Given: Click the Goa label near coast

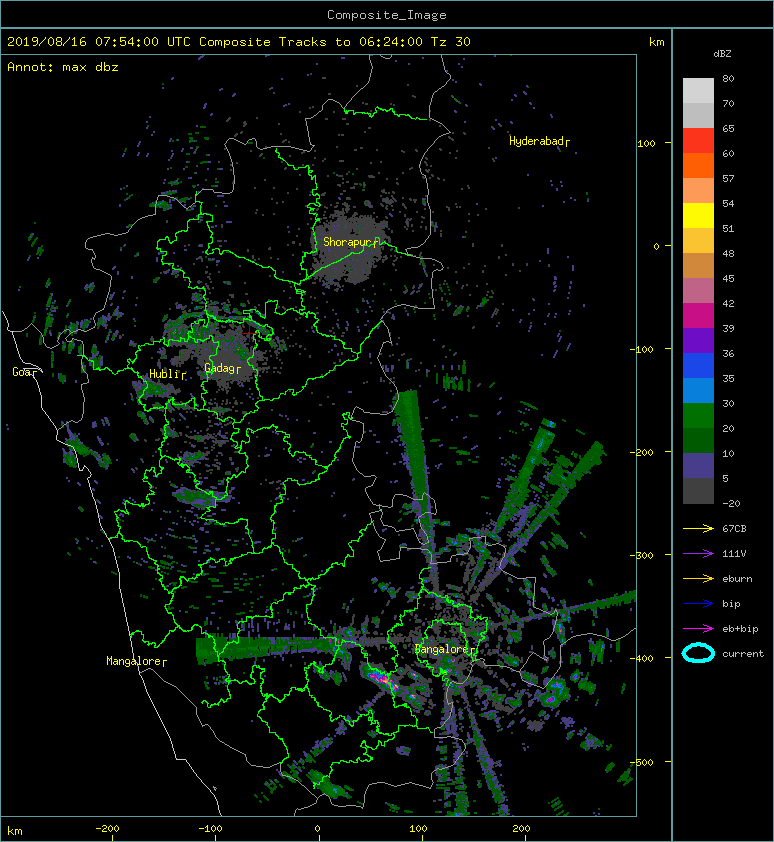Looking at the screenshot, I should 23,372.
